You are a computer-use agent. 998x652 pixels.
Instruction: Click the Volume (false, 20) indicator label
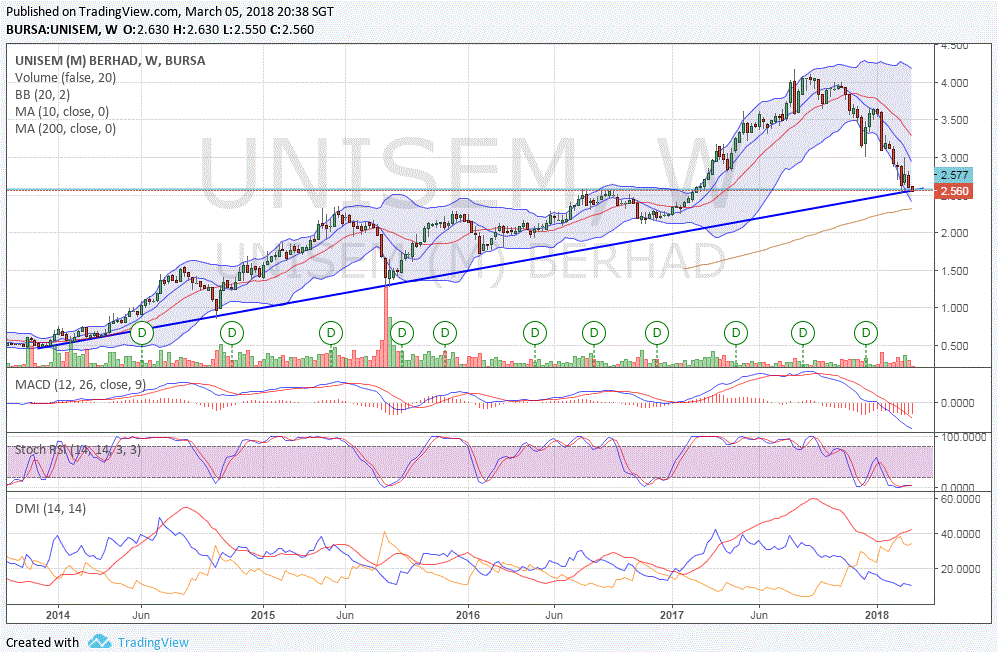pos(66,78)
